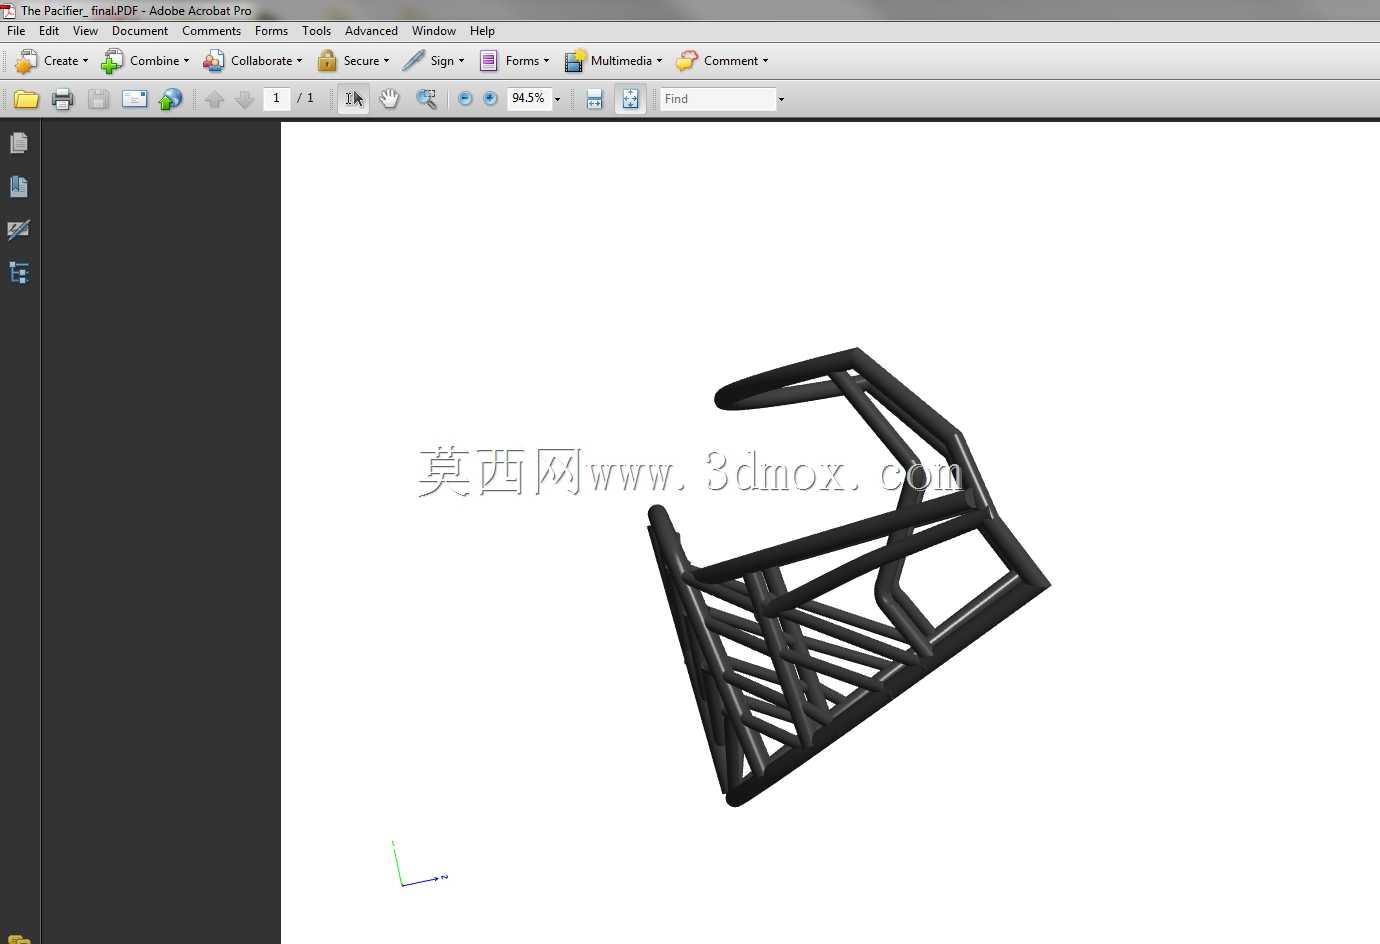Open the File menu
The width and height of the screenshot is (1380, 944).
click(x=16, y=31)
